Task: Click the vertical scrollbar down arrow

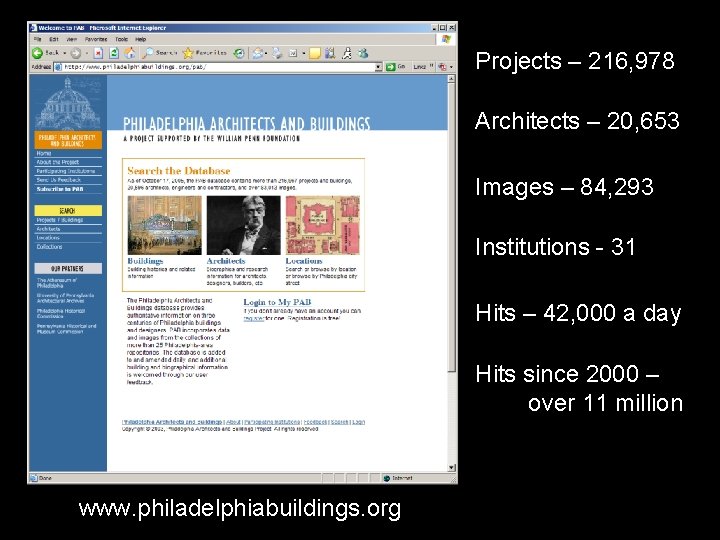Action: click(452, 467)
